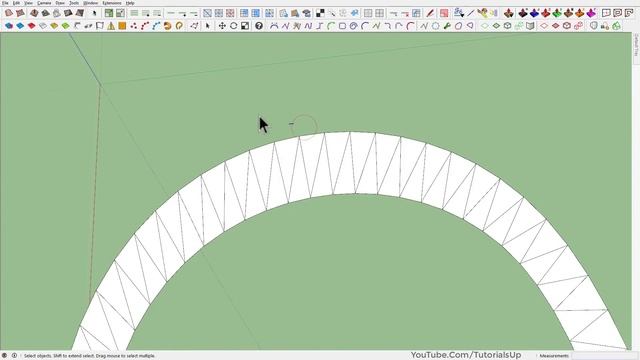Open the paint icon's dropdown arrow
Viewport: 640px width, 360px height.
[462, 15]
